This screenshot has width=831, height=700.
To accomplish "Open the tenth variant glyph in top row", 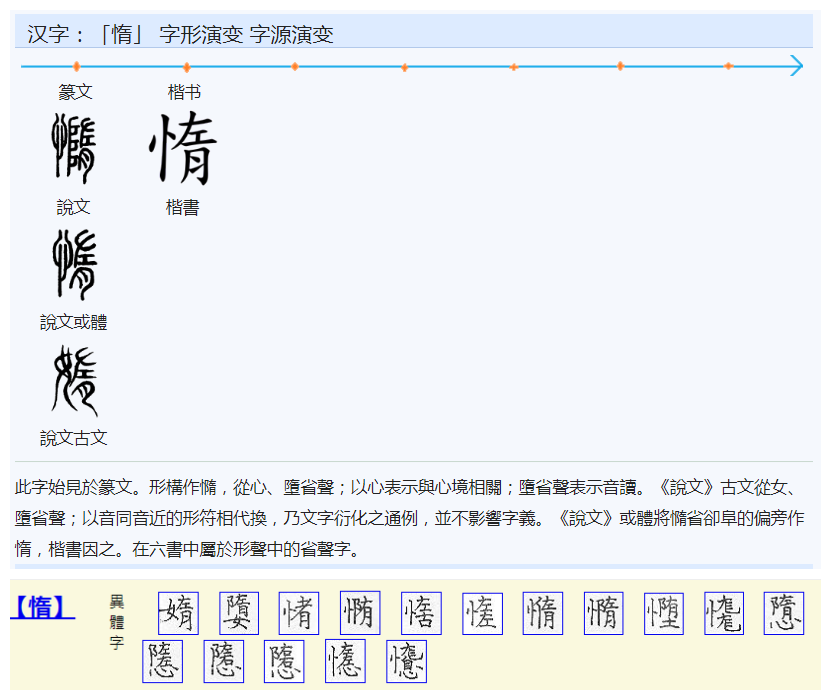I will point(724,614).
